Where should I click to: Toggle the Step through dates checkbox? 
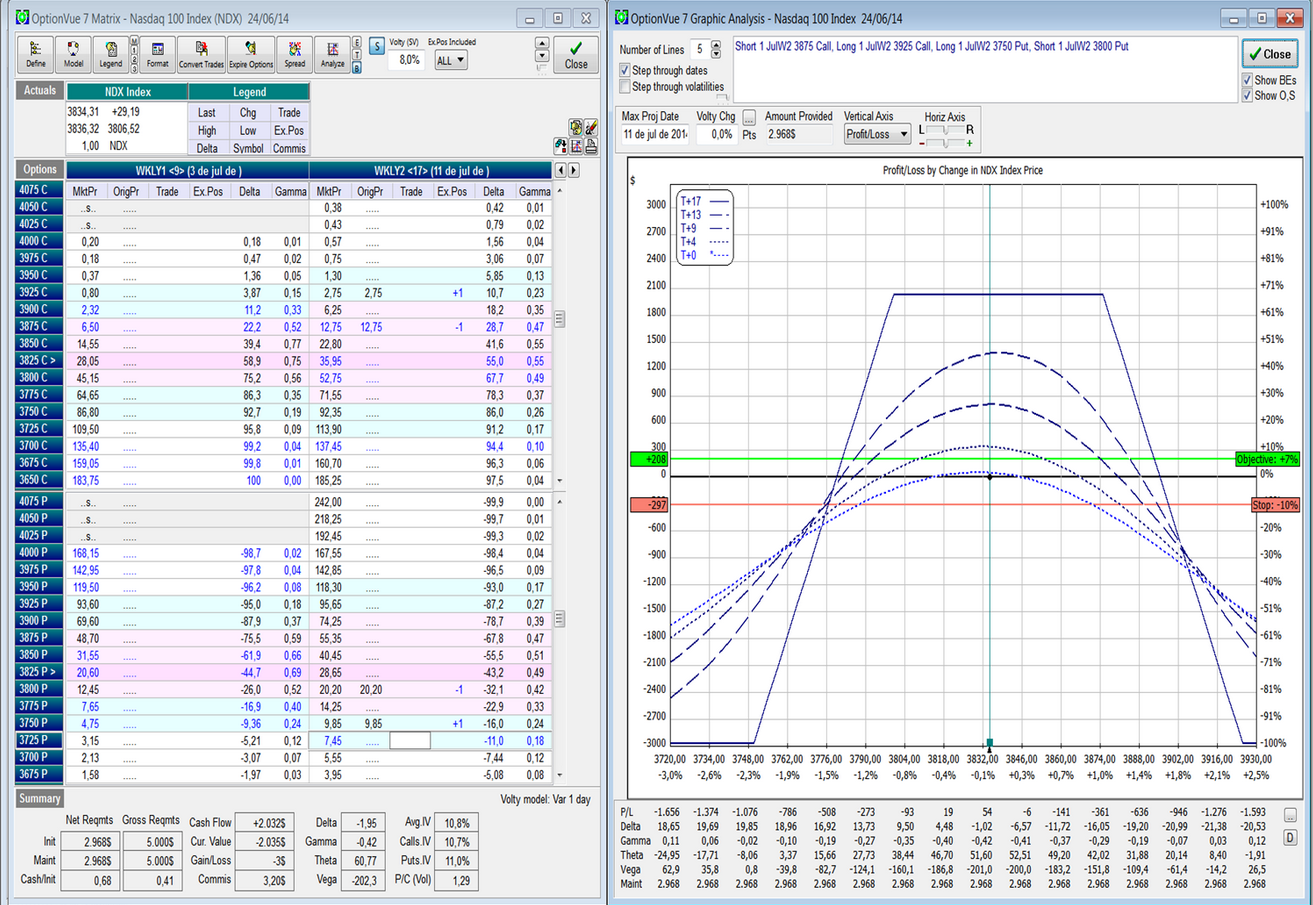[626, 71]
